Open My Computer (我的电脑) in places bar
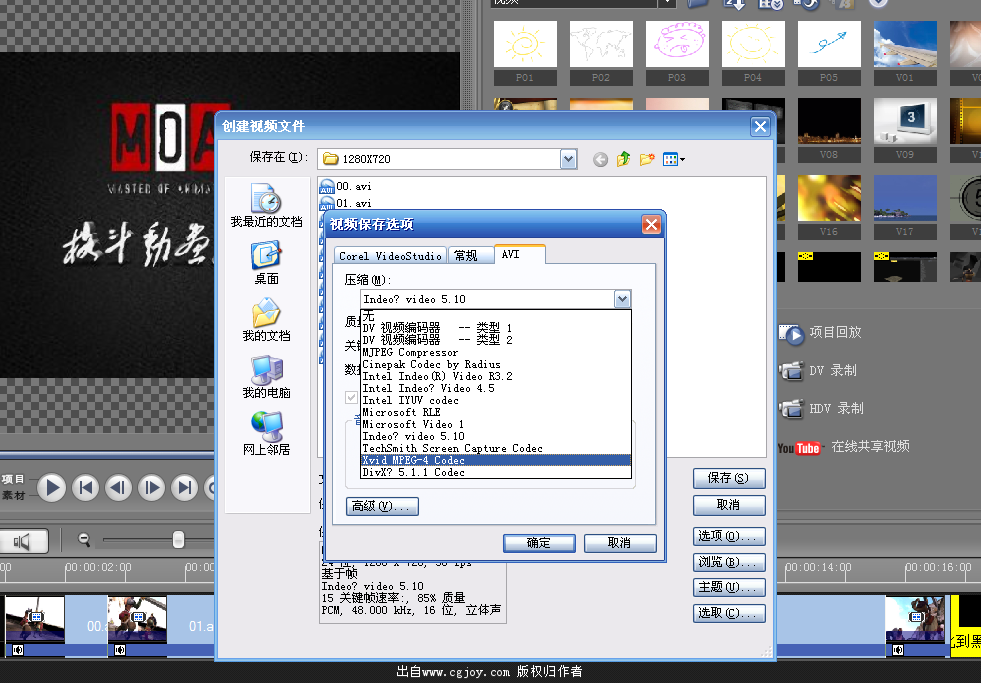The image size is (981, 683). (267, 377)
